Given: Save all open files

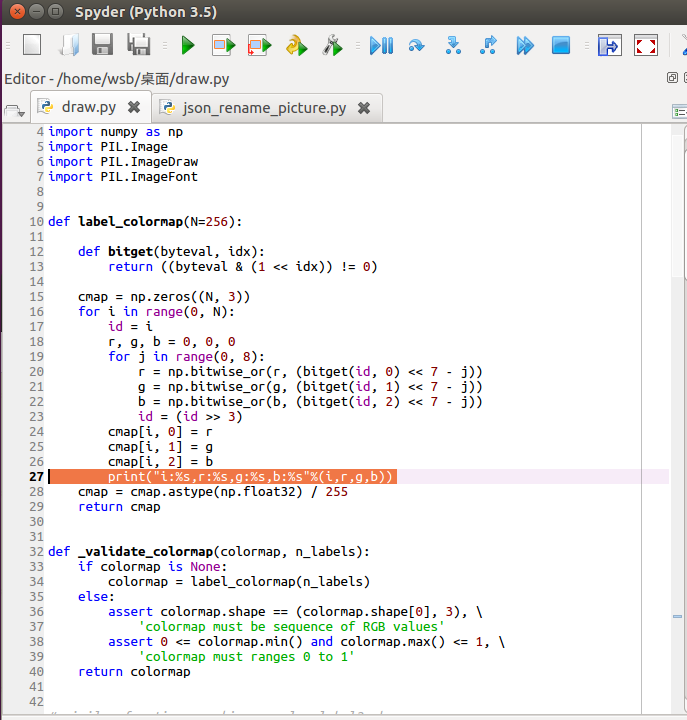Looking at the screenshot, I should (138, 45).
